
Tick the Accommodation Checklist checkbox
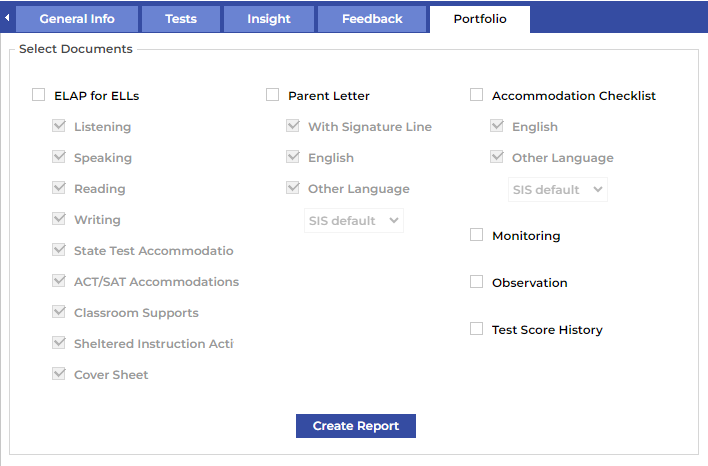click(x=477, y=96)
